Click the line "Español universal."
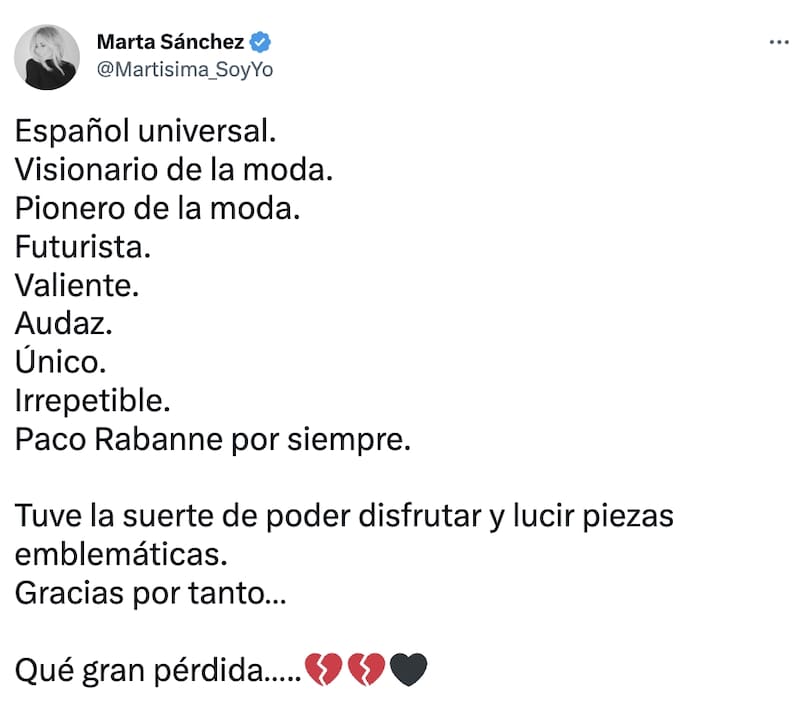 [x=144, y=133]
